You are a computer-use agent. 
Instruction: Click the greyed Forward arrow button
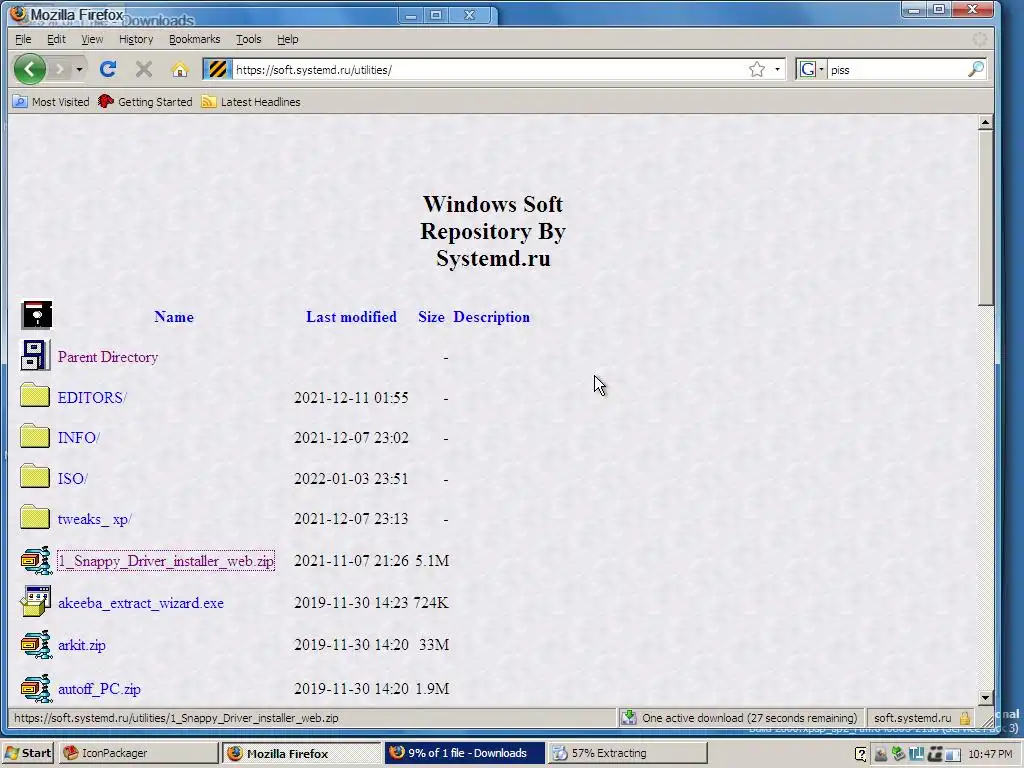click(59, 69)
